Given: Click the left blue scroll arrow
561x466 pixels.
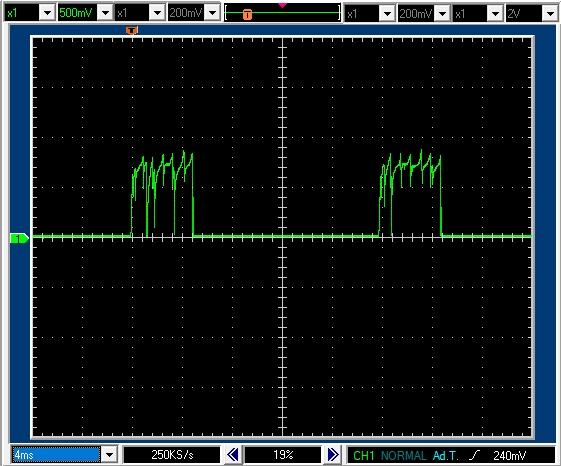Looking at the screenshot, I should pos(233,455).
